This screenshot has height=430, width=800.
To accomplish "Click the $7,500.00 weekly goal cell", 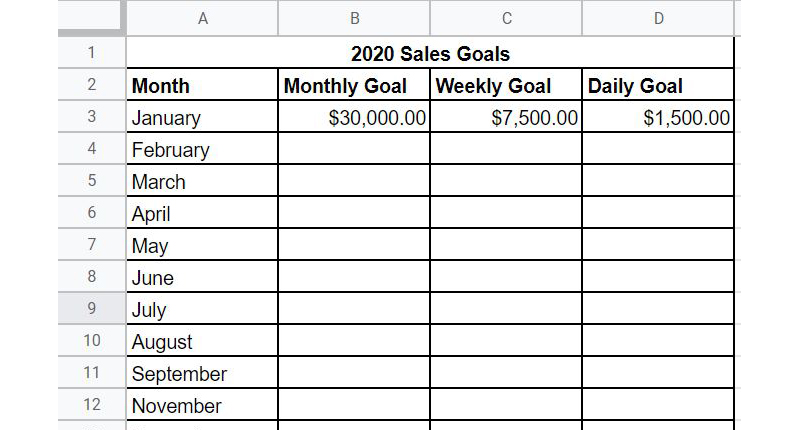I will coord(506,117).
